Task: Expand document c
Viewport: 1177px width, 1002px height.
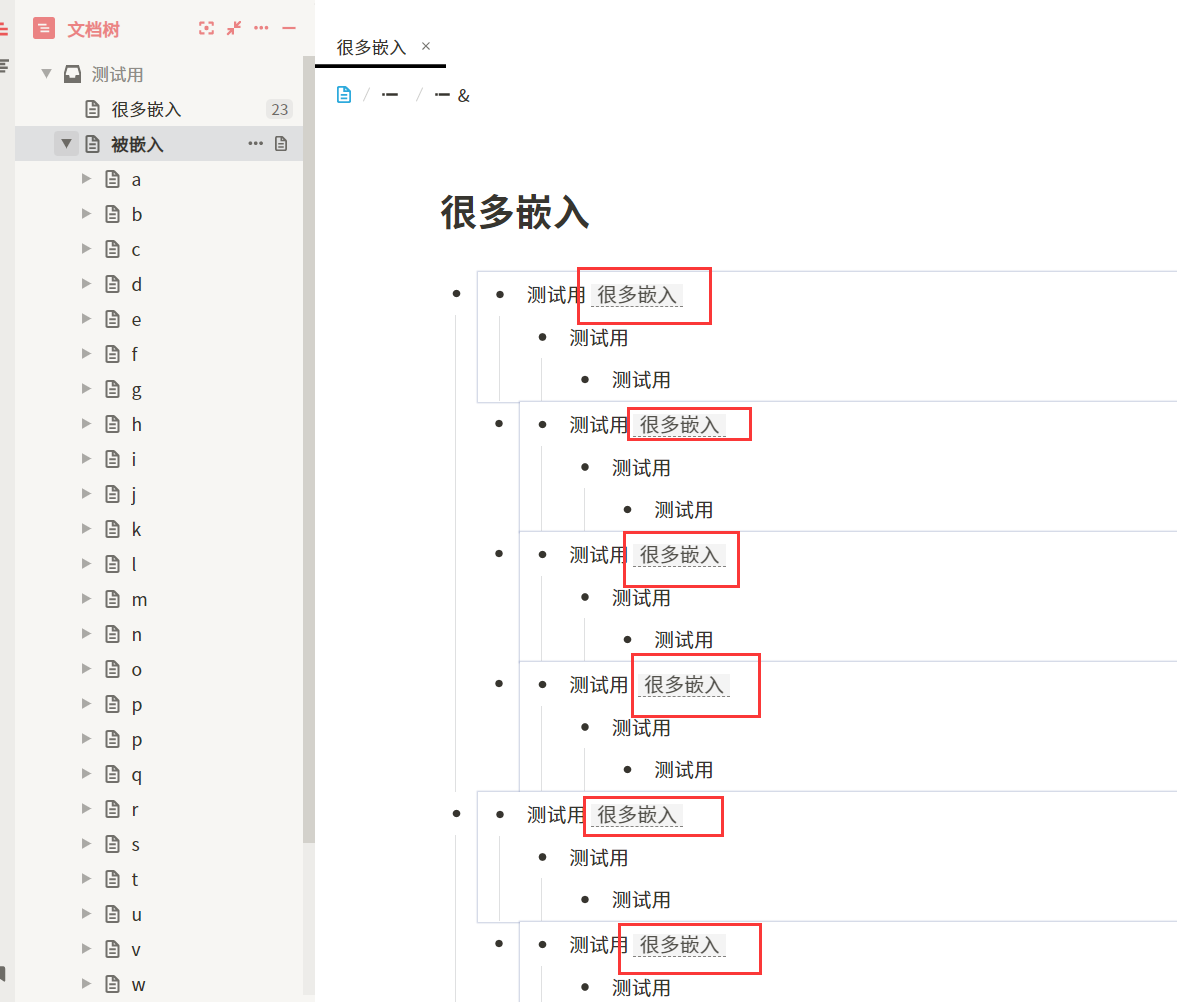Action: 86,248
